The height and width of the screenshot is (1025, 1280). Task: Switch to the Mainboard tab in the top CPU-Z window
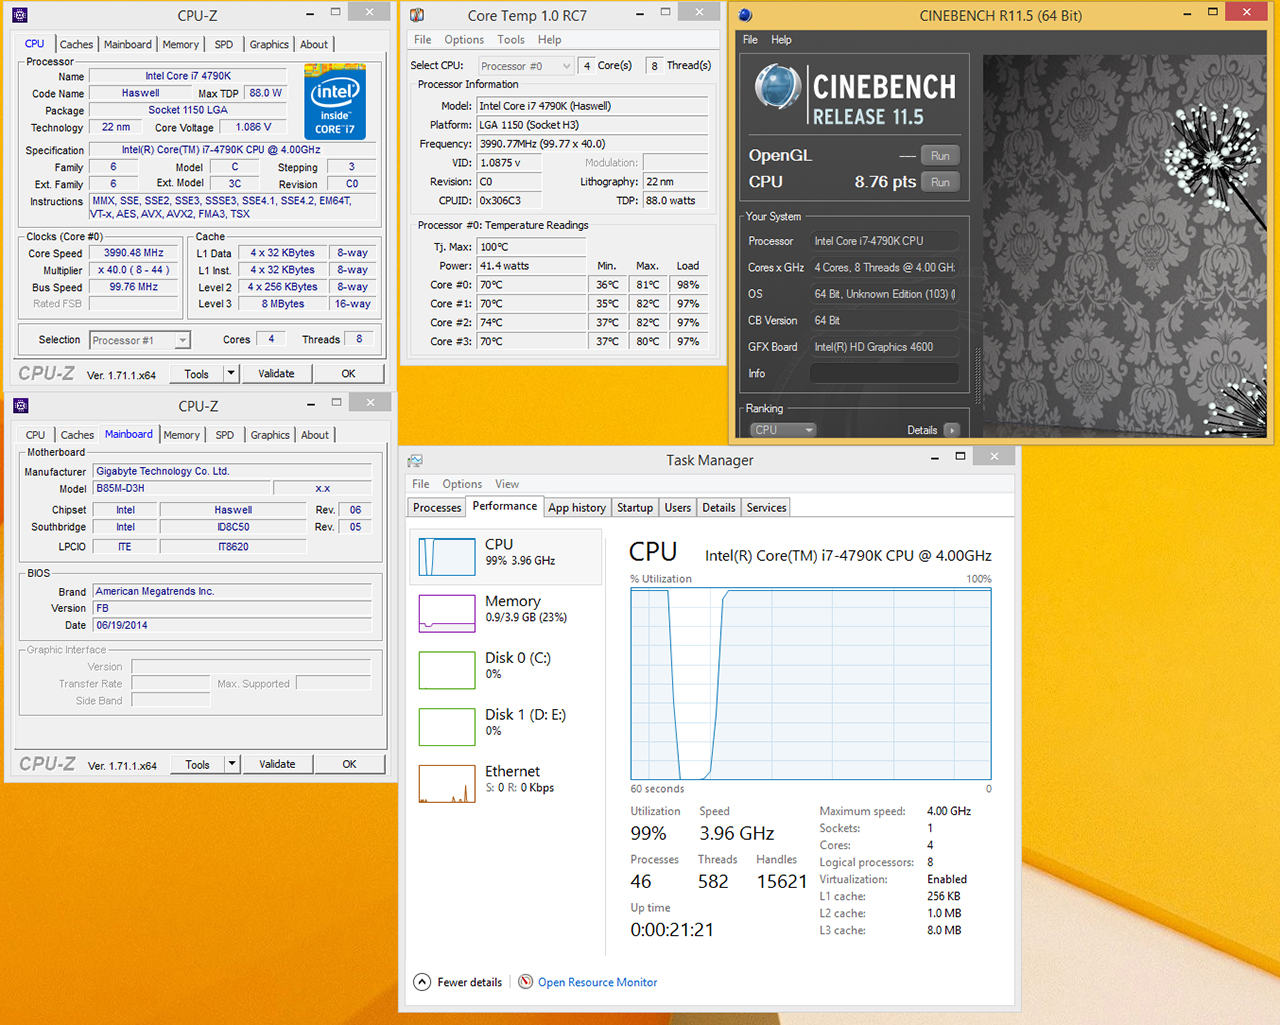(128, 44)
